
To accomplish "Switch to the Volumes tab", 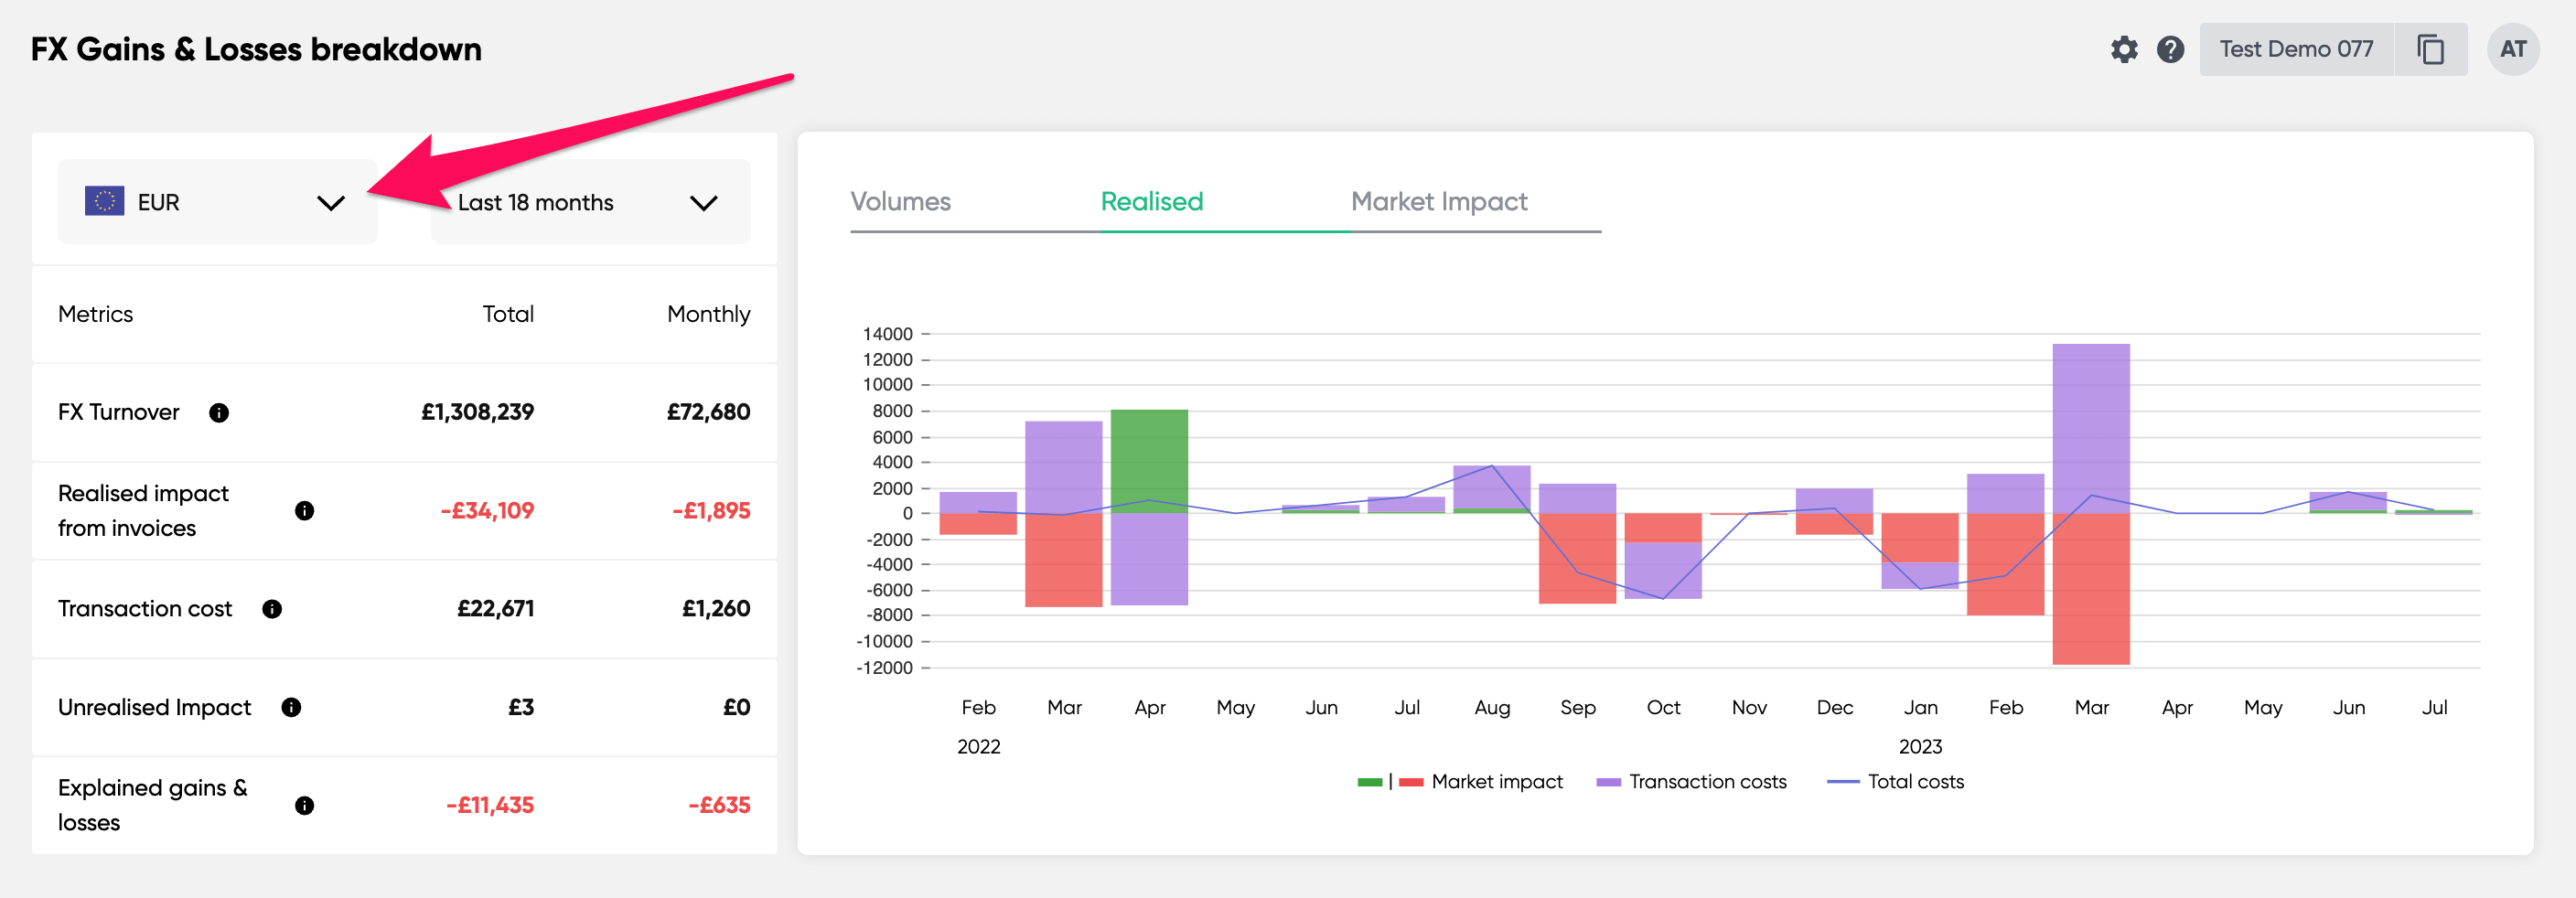I will click(x=899, y=201).
